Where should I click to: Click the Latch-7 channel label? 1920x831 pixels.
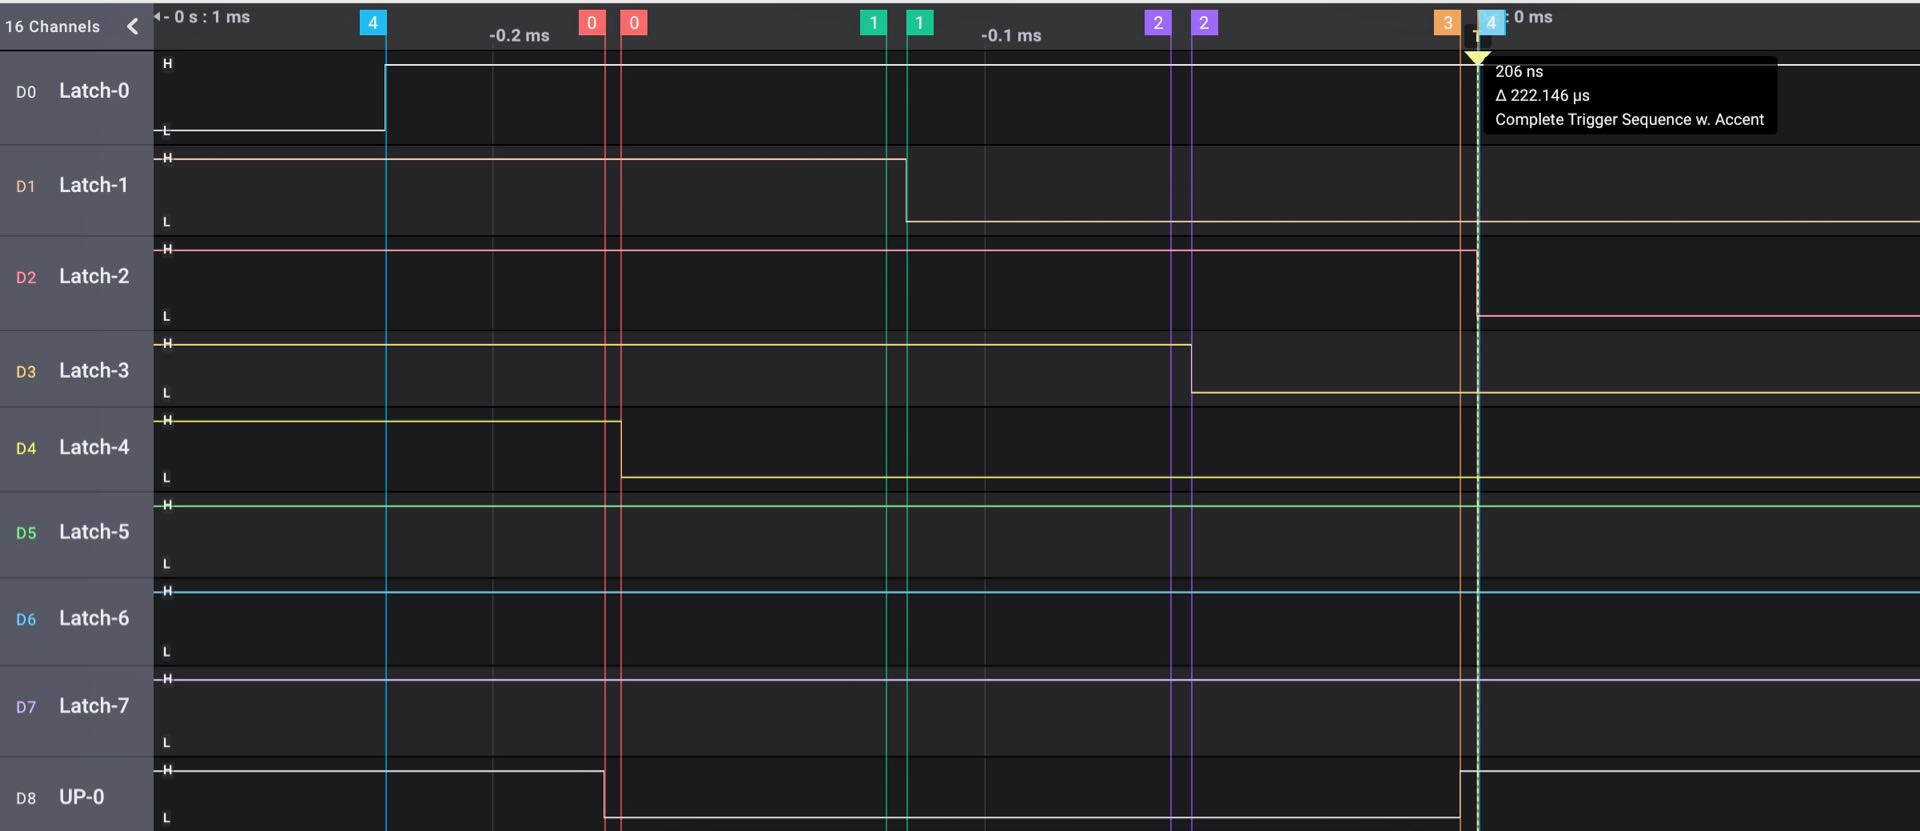pyautogui.click(x=93, y=706)
